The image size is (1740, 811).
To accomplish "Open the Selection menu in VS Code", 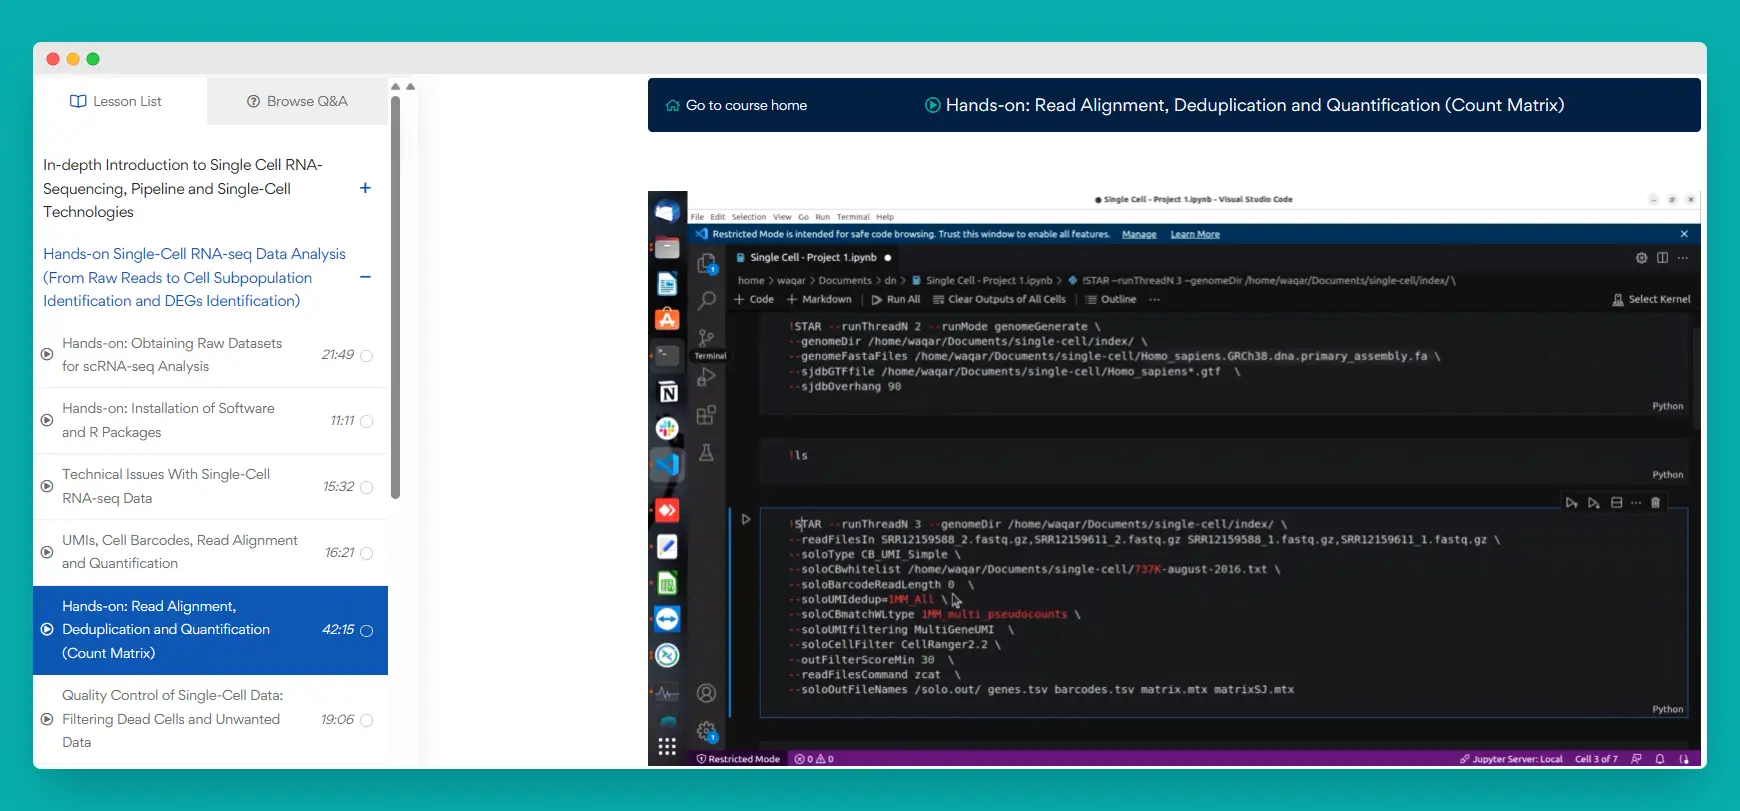I will (x=748, y=217).
